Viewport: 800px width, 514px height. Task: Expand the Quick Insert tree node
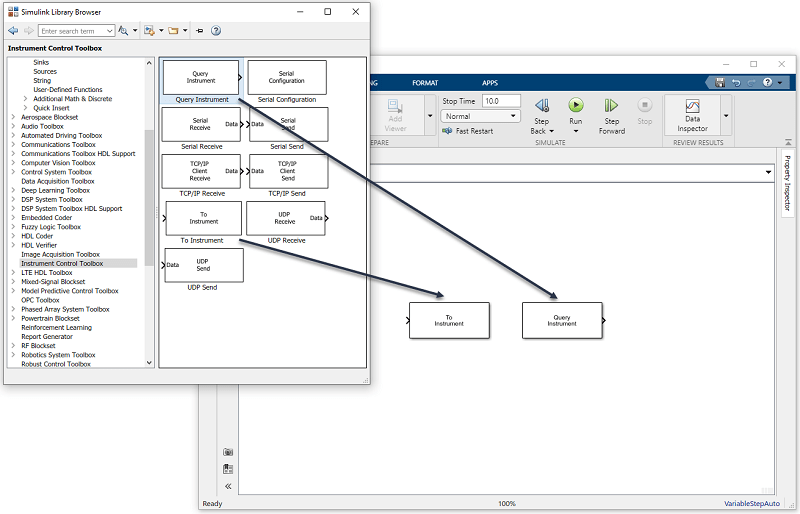coord(26,108)
